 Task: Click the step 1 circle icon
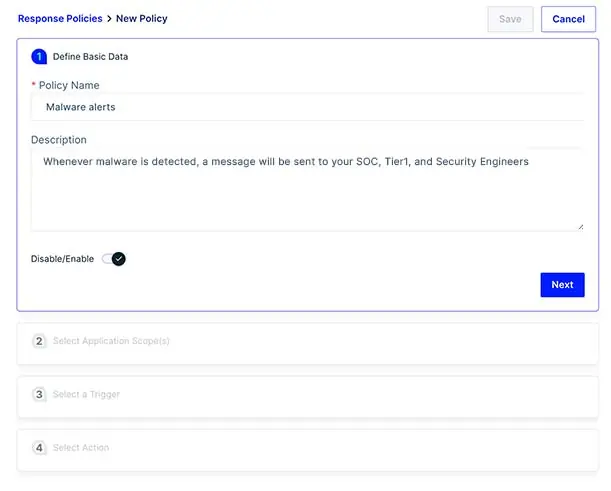pos(39,57)
